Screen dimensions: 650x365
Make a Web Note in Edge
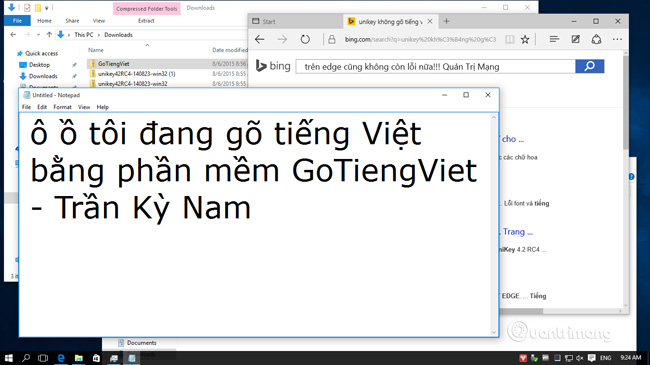coord(575,39)
